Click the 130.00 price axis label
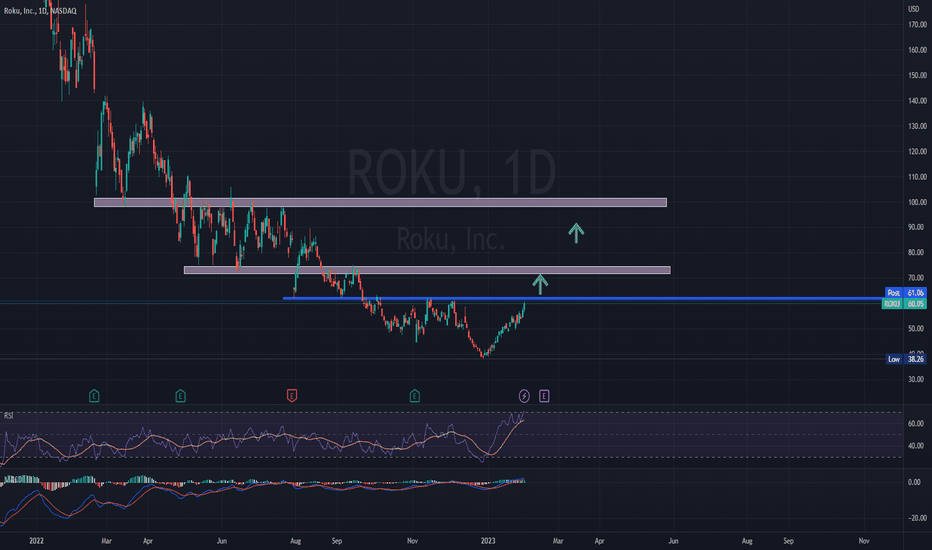 click(x=917, y=126)
